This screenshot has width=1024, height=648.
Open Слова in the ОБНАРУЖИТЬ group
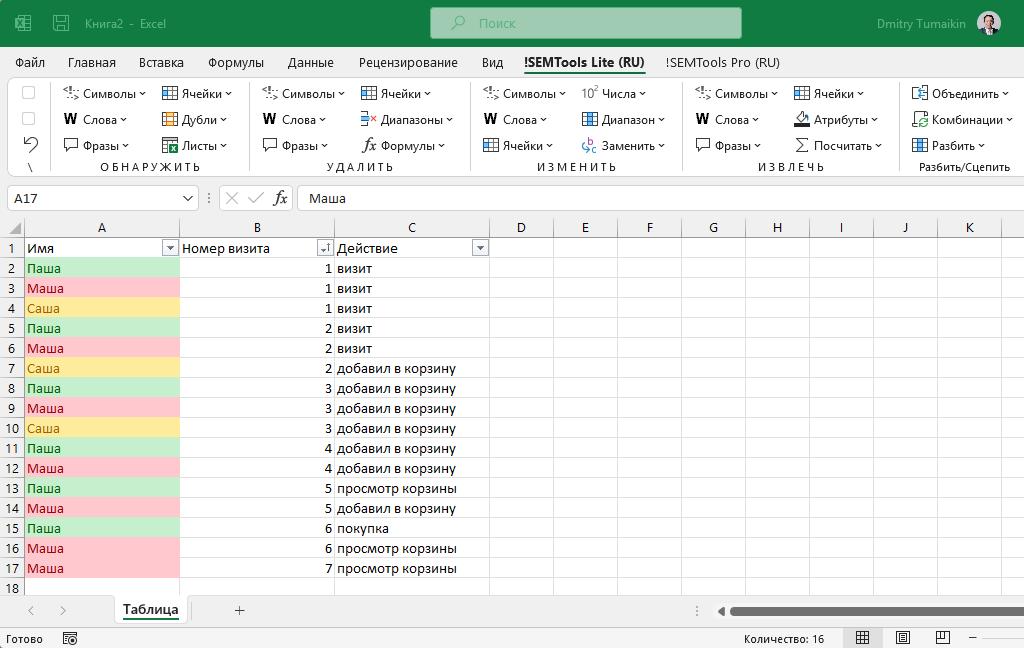pos(95,120)
